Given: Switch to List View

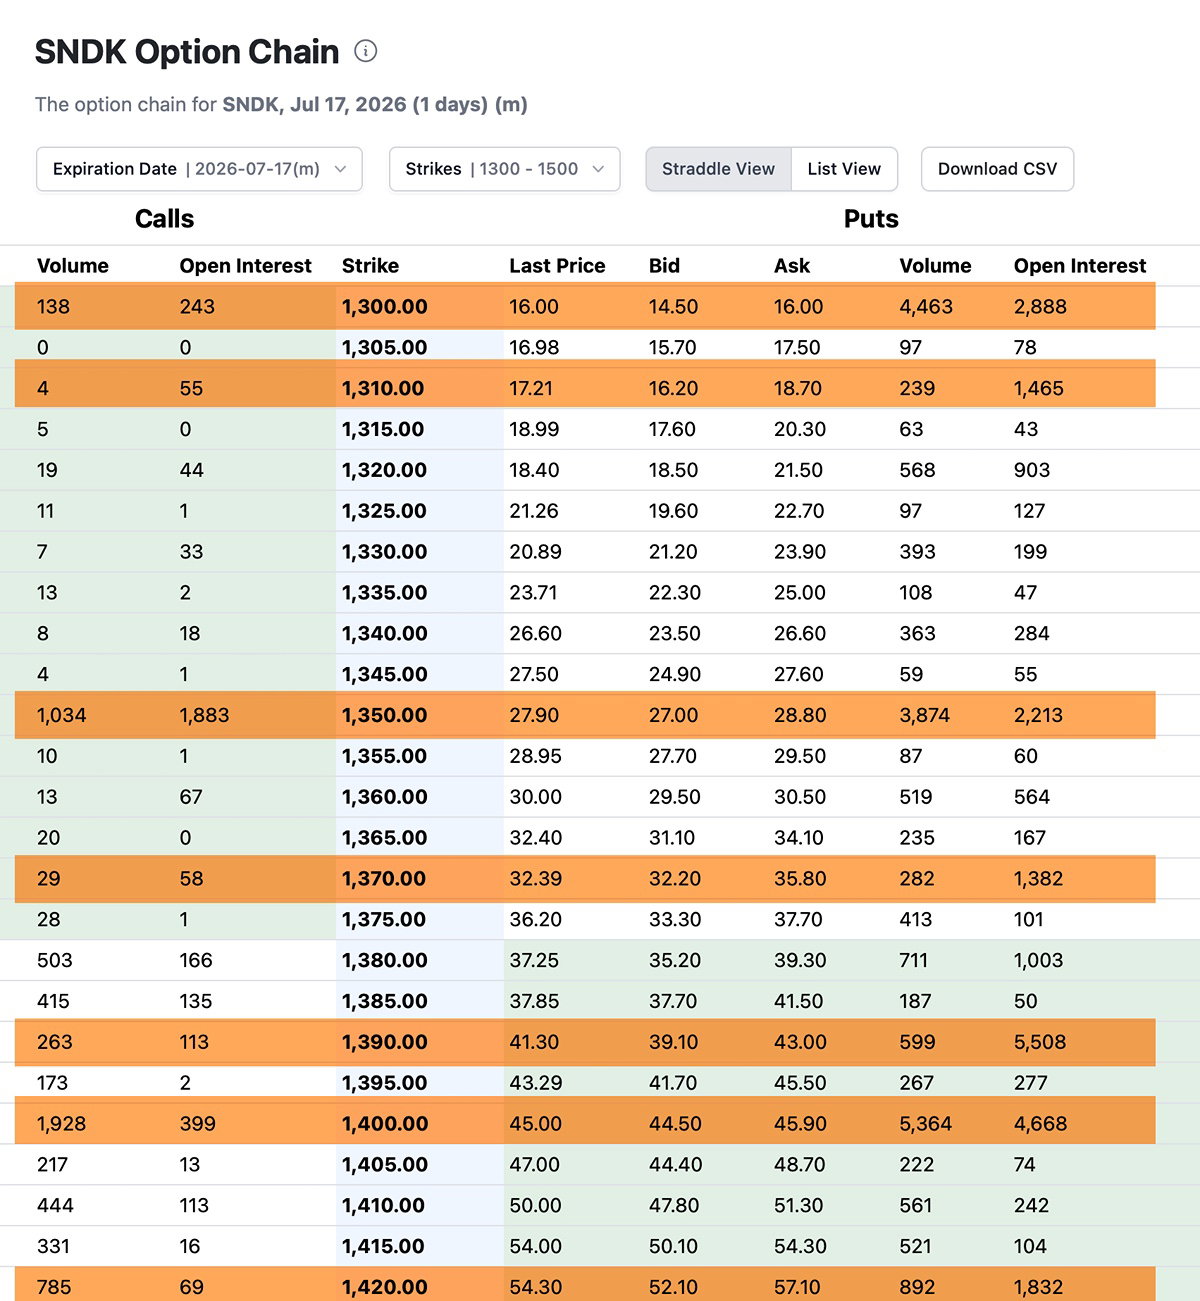Looking at the screenshot, I should (x=844, y=169).
